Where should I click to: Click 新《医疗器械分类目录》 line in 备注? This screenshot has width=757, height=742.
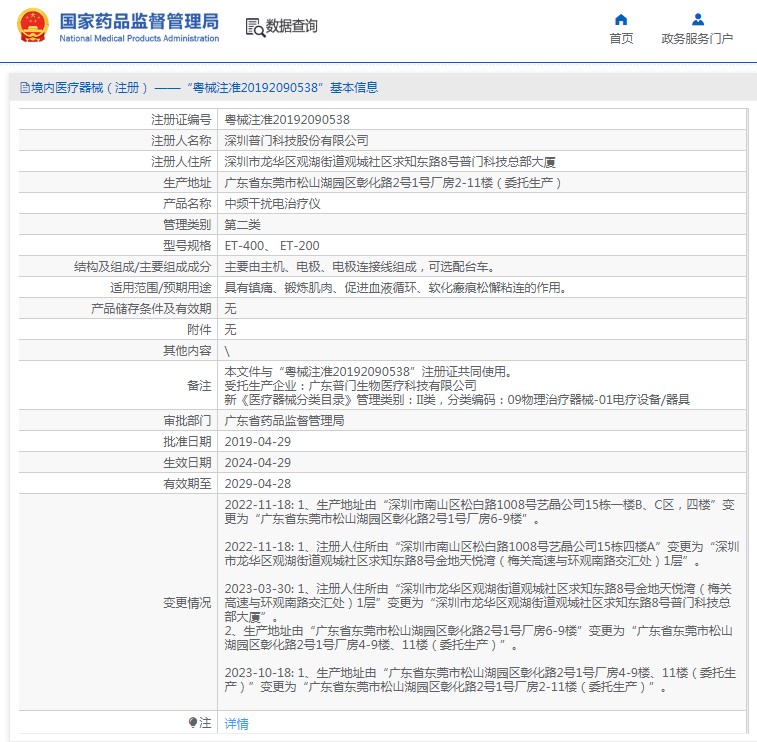[457, 400]
